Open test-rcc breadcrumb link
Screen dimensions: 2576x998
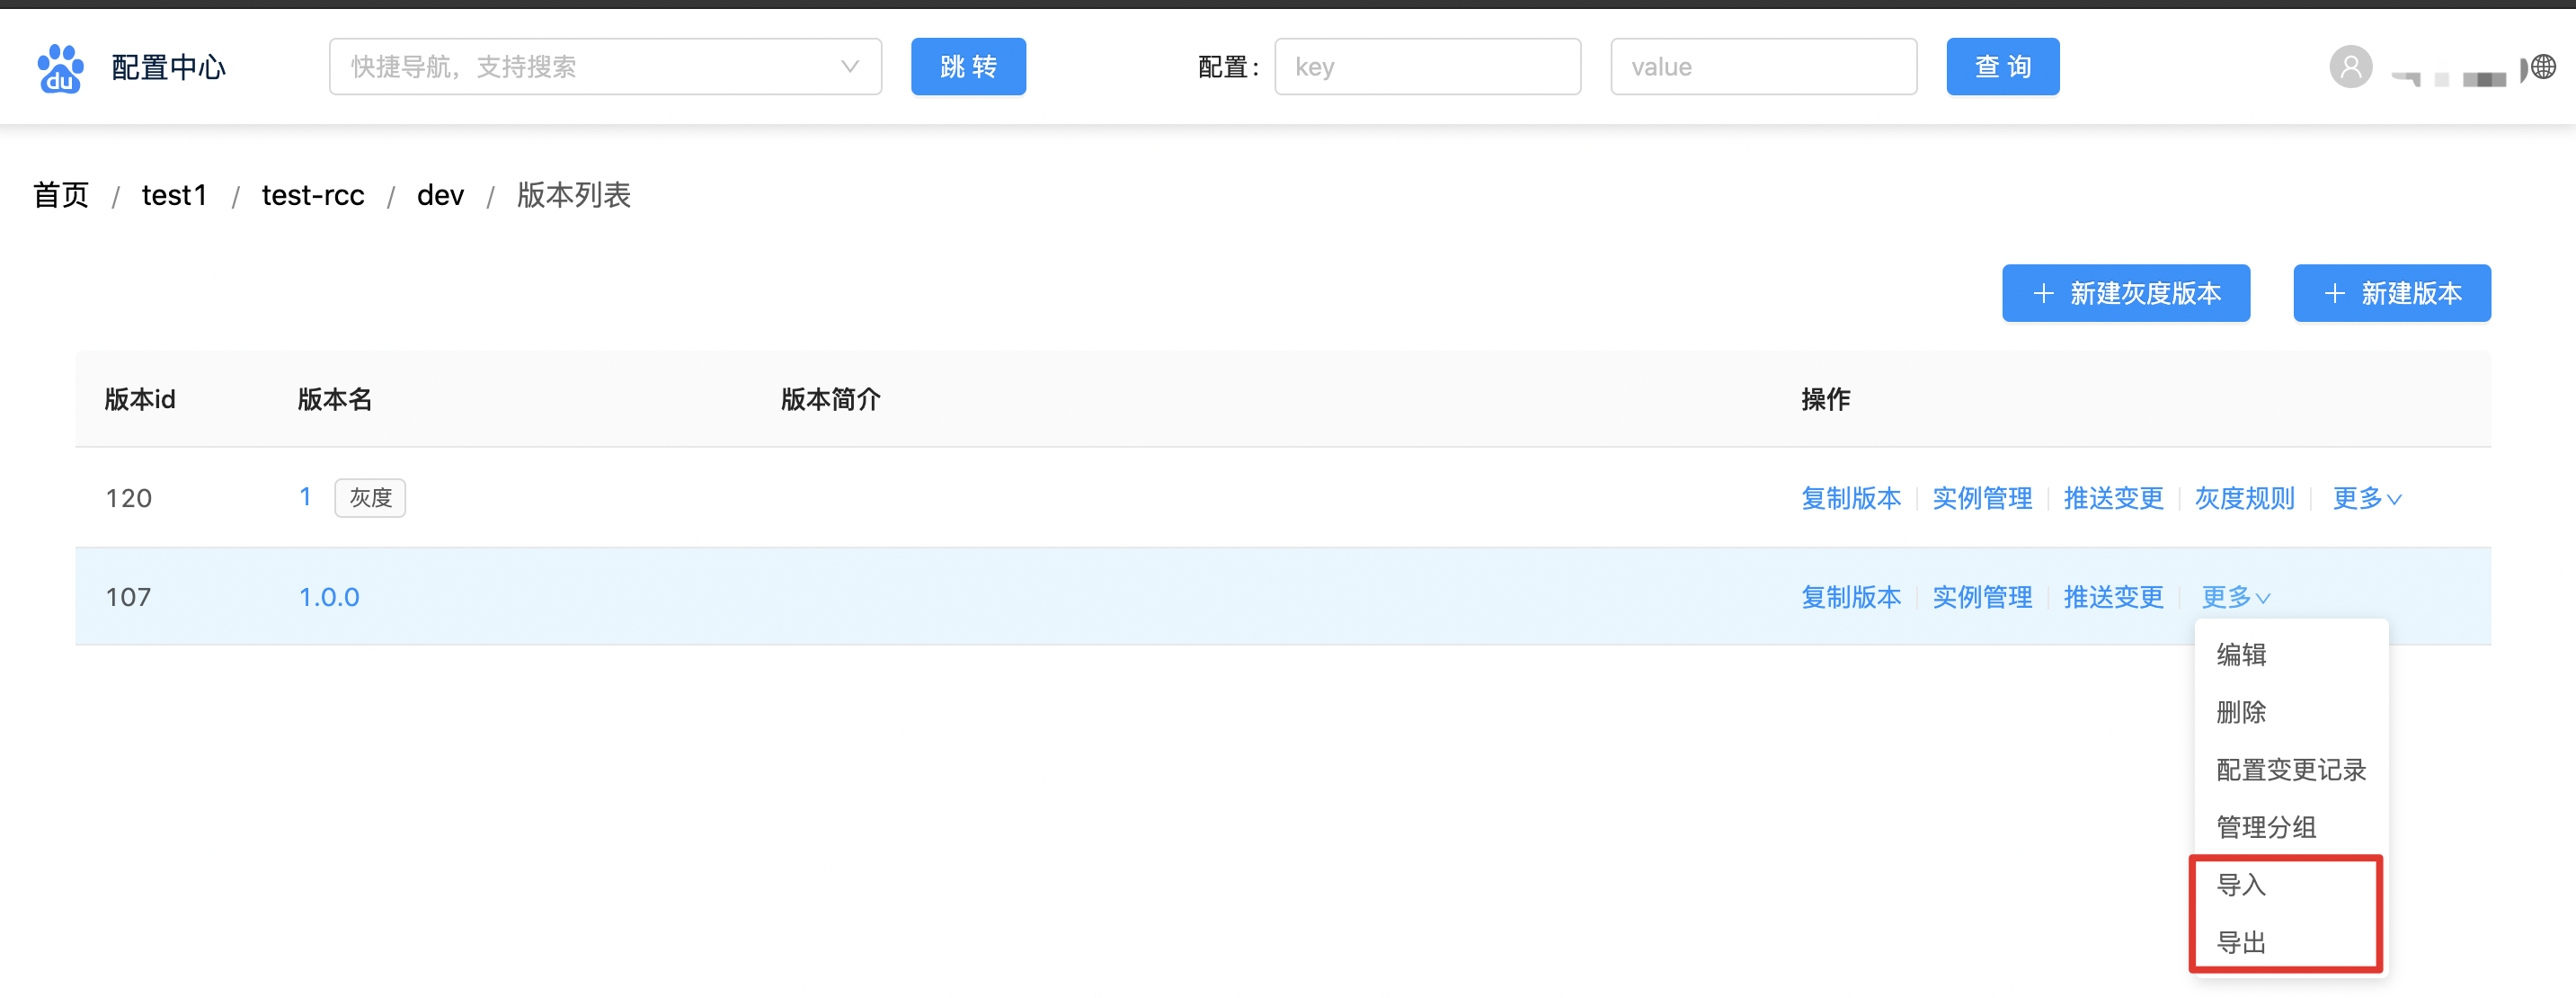[312, 195]
